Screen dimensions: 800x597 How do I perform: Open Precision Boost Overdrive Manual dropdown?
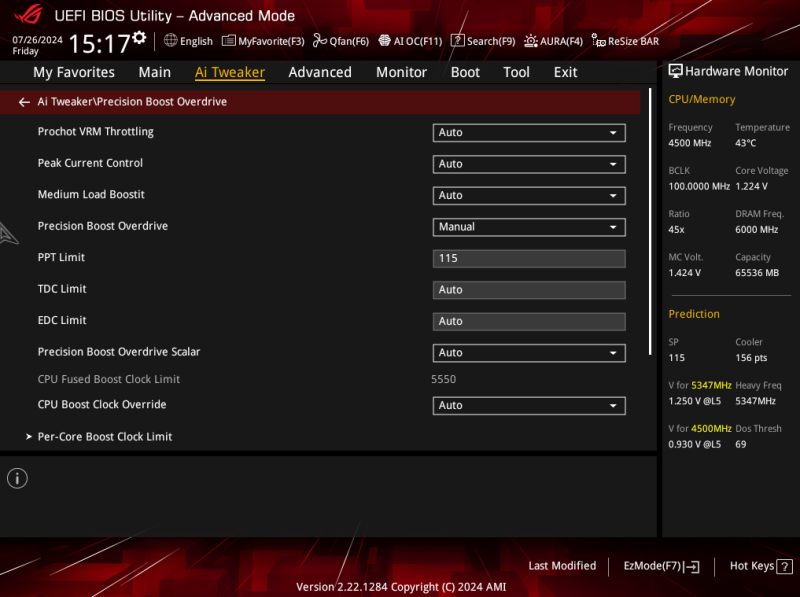click(x=529, y=227)
